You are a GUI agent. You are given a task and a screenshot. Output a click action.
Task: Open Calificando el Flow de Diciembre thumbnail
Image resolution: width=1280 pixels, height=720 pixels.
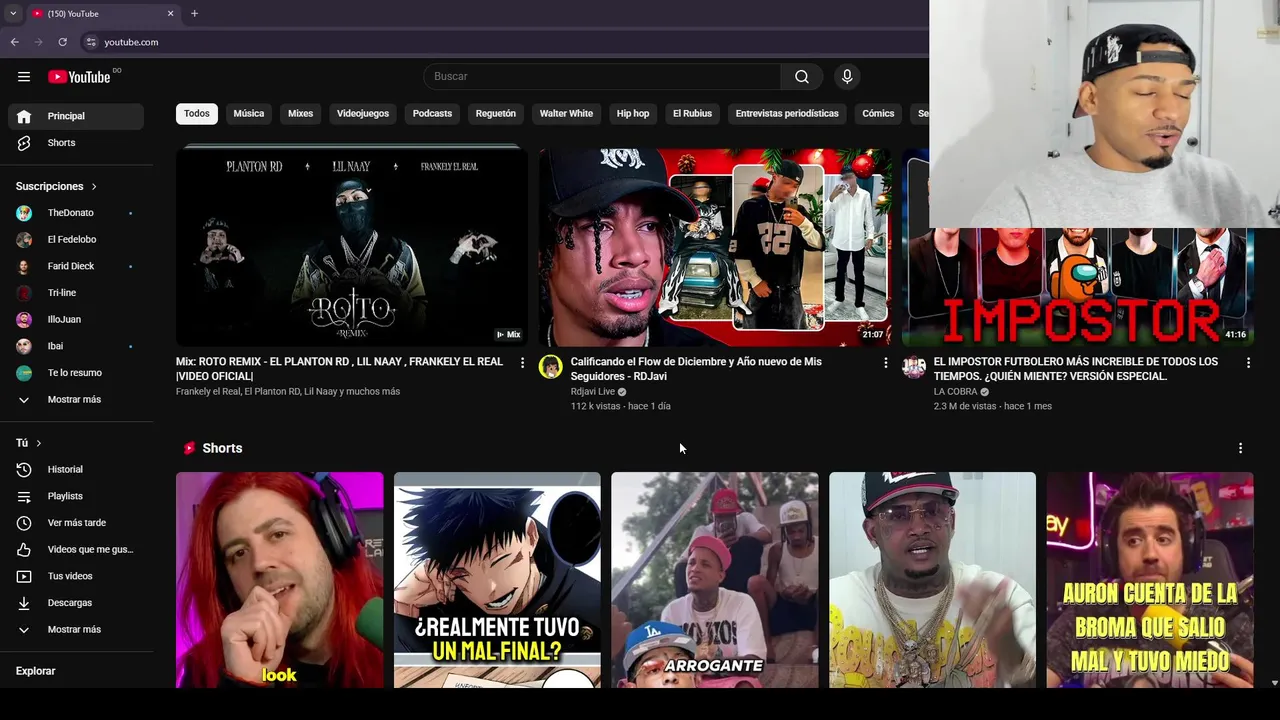[715, 247]
